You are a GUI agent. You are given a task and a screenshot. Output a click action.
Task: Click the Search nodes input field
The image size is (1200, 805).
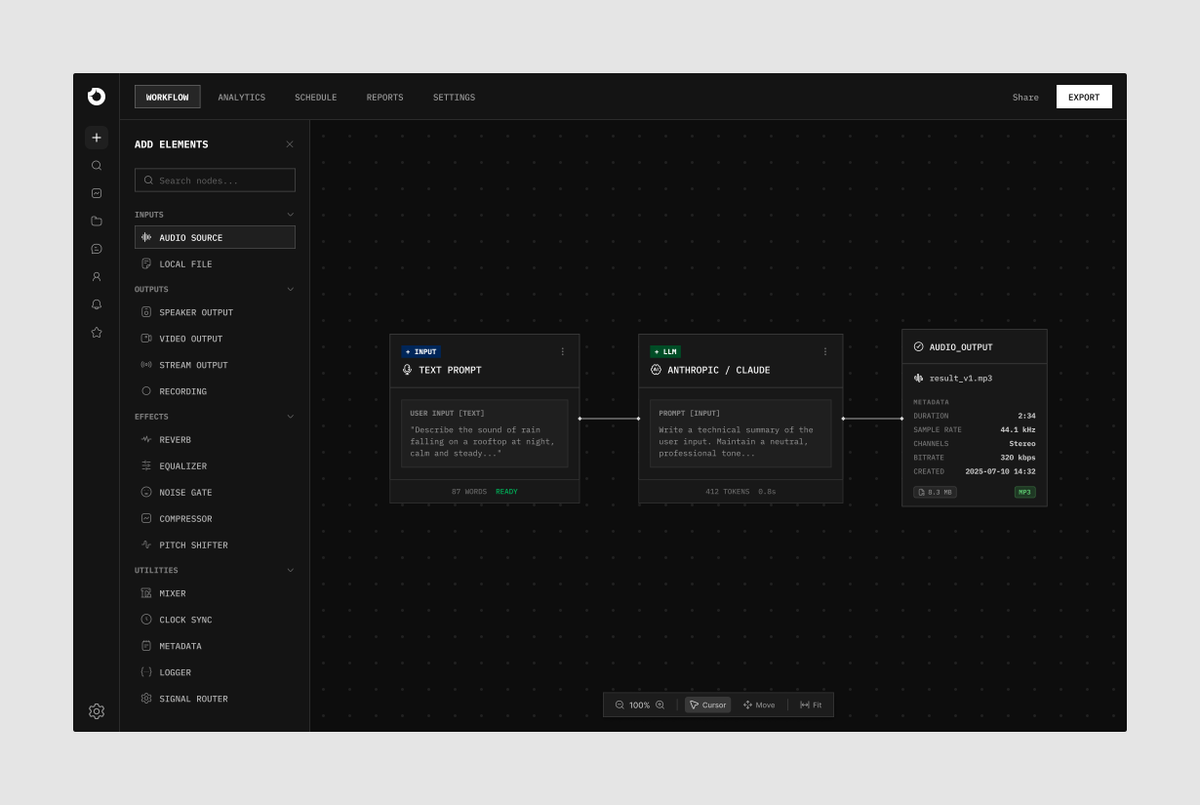coord(215,180)
